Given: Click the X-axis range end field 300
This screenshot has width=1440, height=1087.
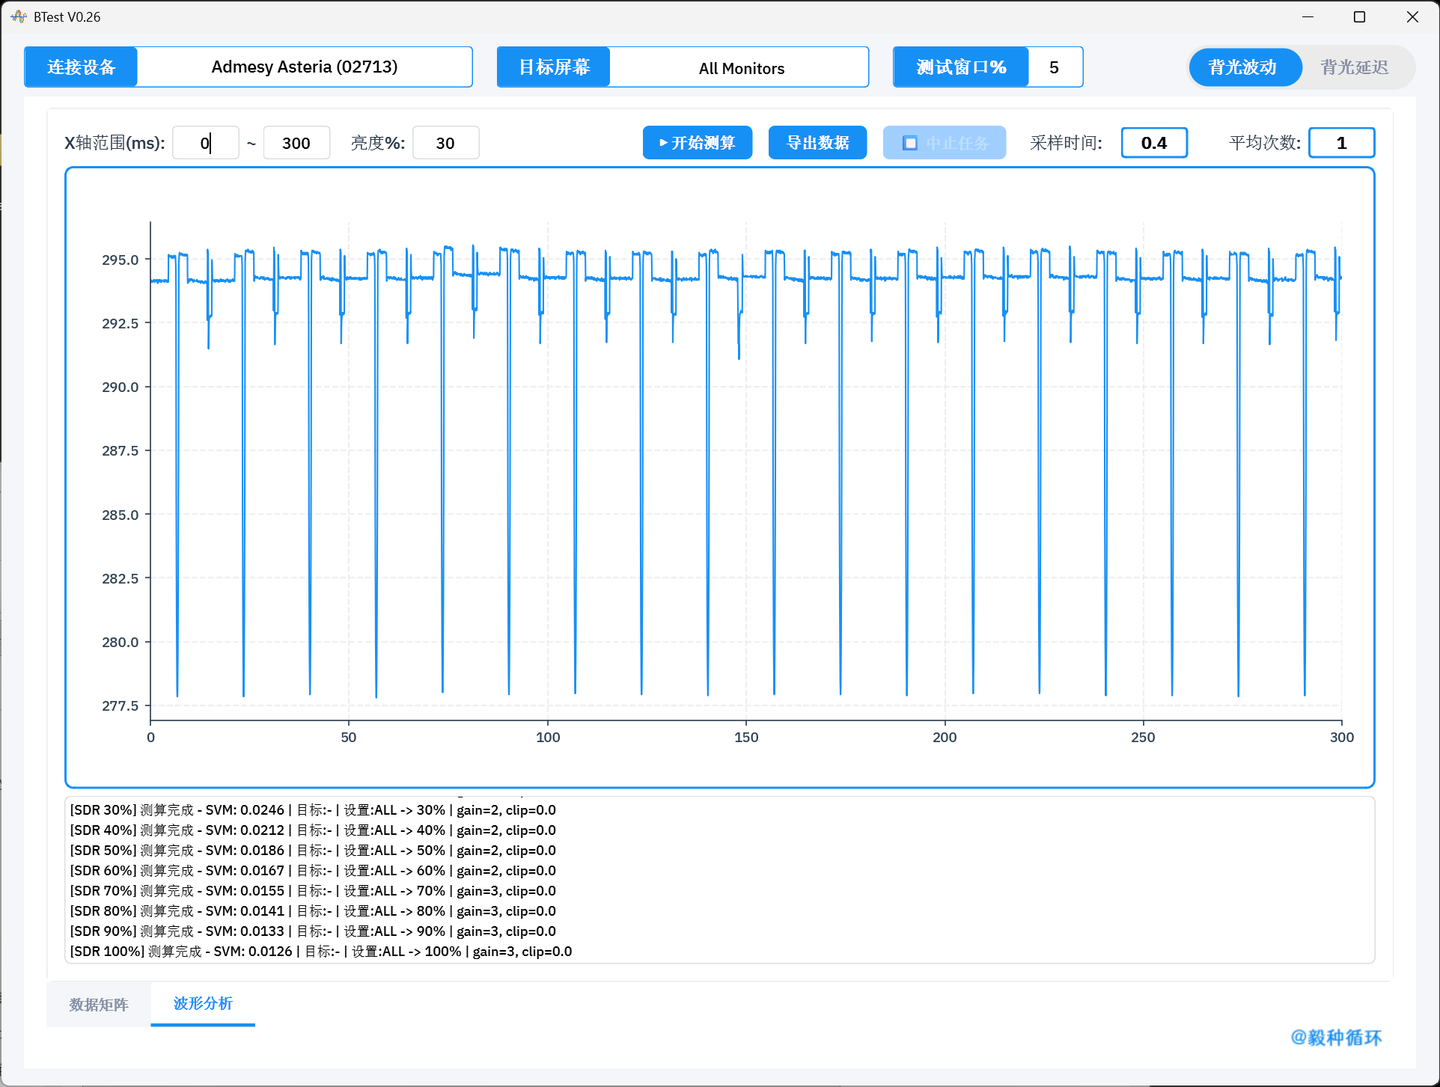Looking at the screenshot, I should 297,143.
